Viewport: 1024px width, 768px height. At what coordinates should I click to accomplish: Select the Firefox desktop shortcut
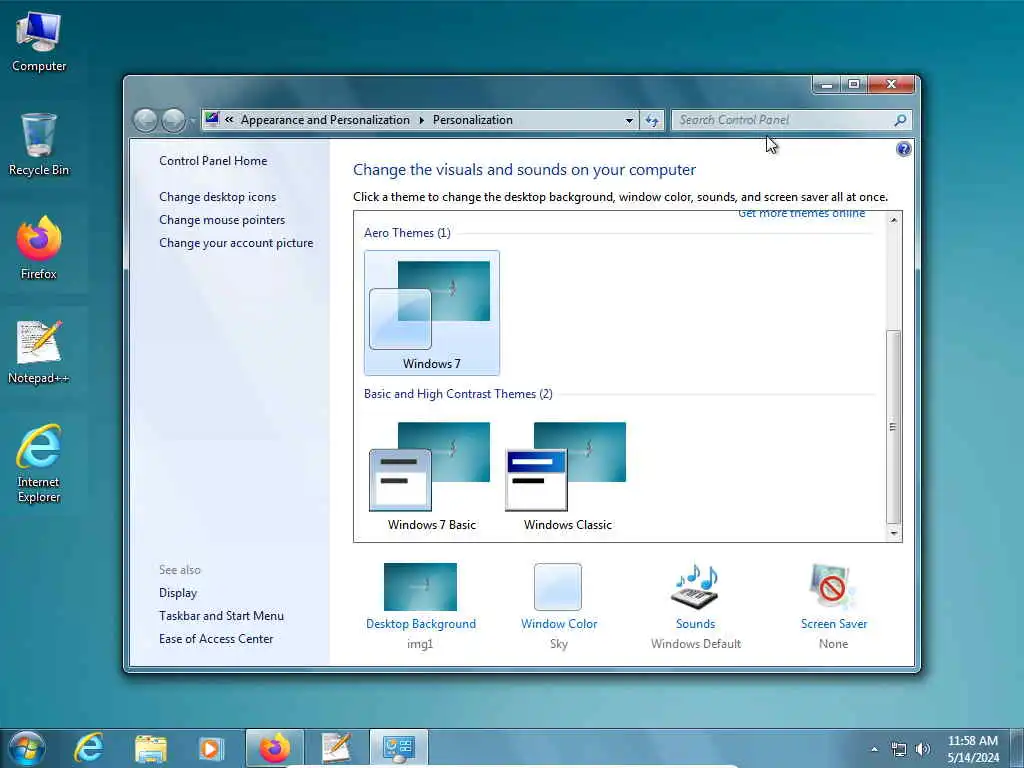coord(39,248)
